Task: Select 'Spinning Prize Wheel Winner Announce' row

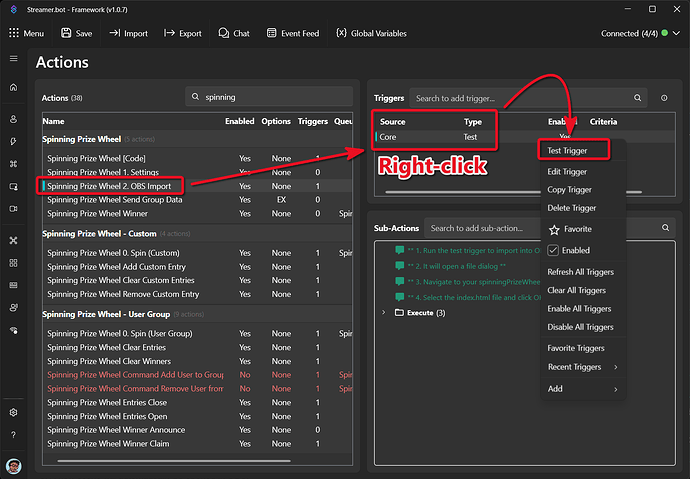Action: pyautogui.click(x=197, y=430)
